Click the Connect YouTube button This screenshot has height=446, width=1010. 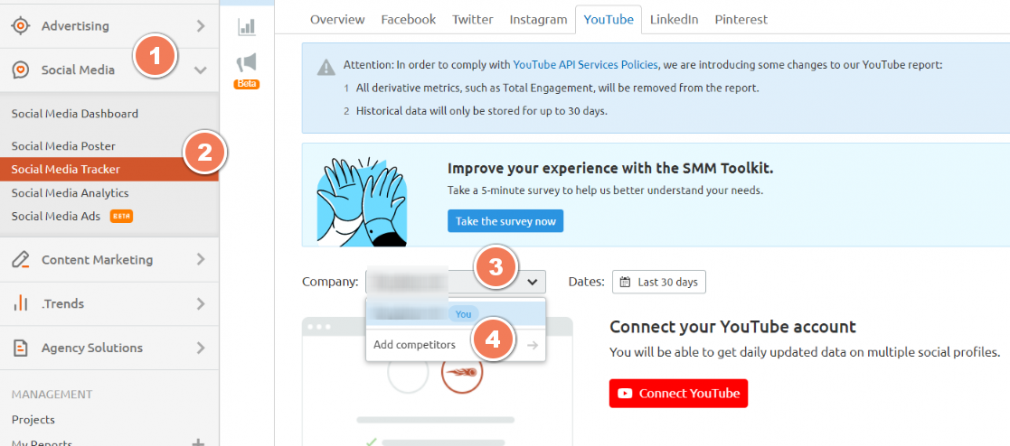[678, 393]
